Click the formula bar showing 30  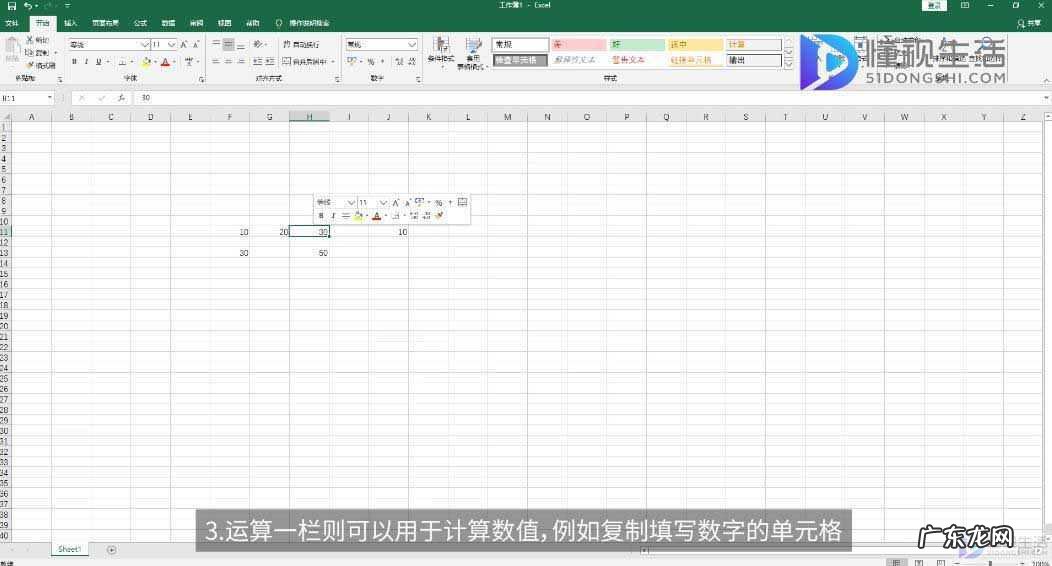tap(590, 98)
